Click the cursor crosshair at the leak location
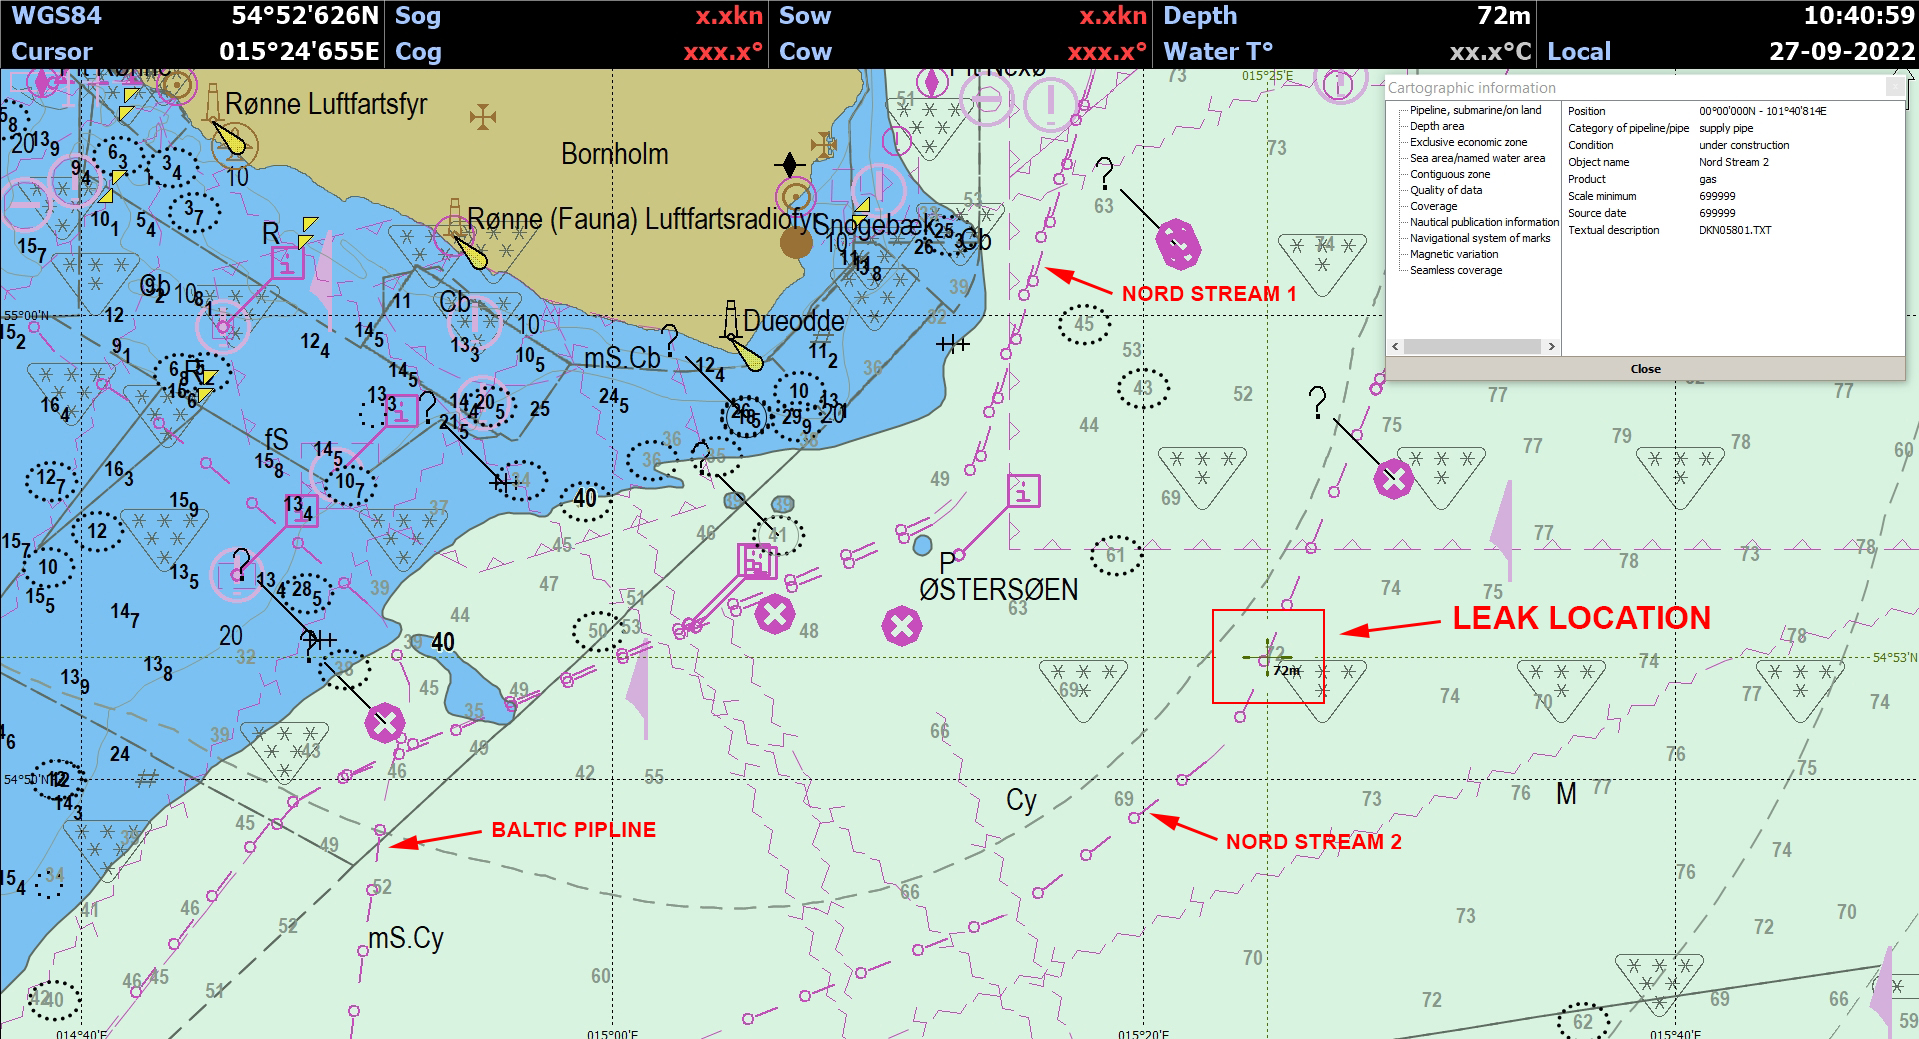 tap(1267, 658)
